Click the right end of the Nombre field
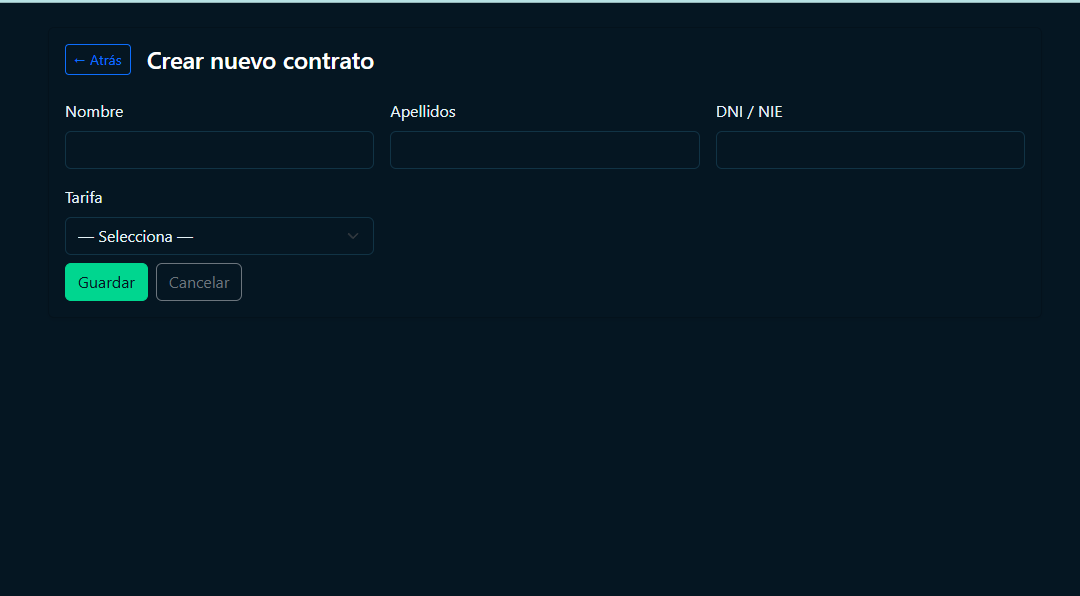Viewport: 1080px width, 596px height. pyautogui.click(x=355, y=150)
